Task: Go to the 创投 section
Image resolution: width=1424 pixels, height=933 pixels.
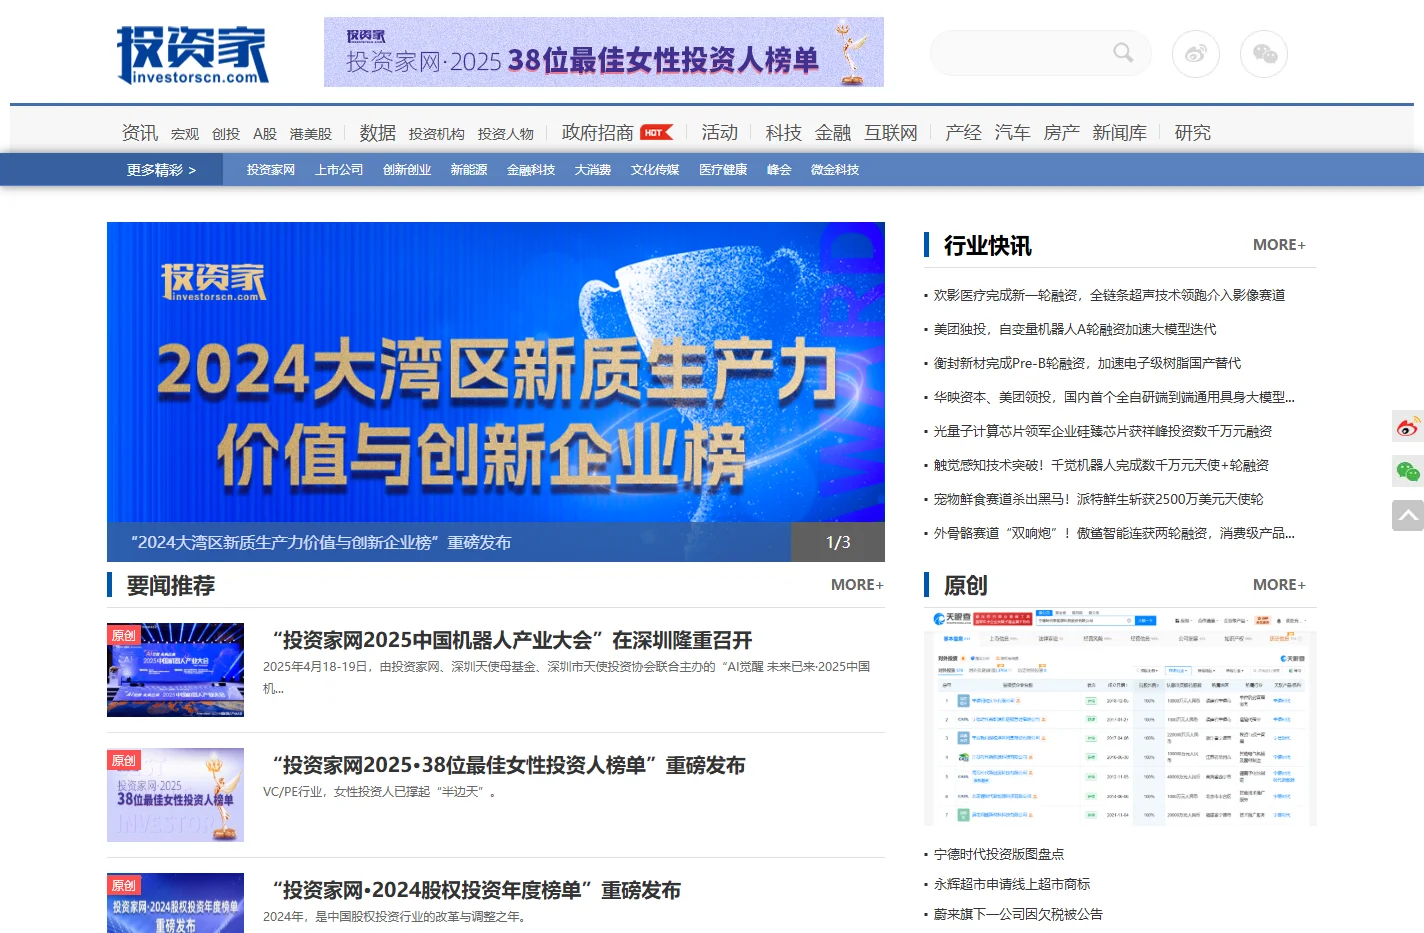Action: click(x=226, y=134)
